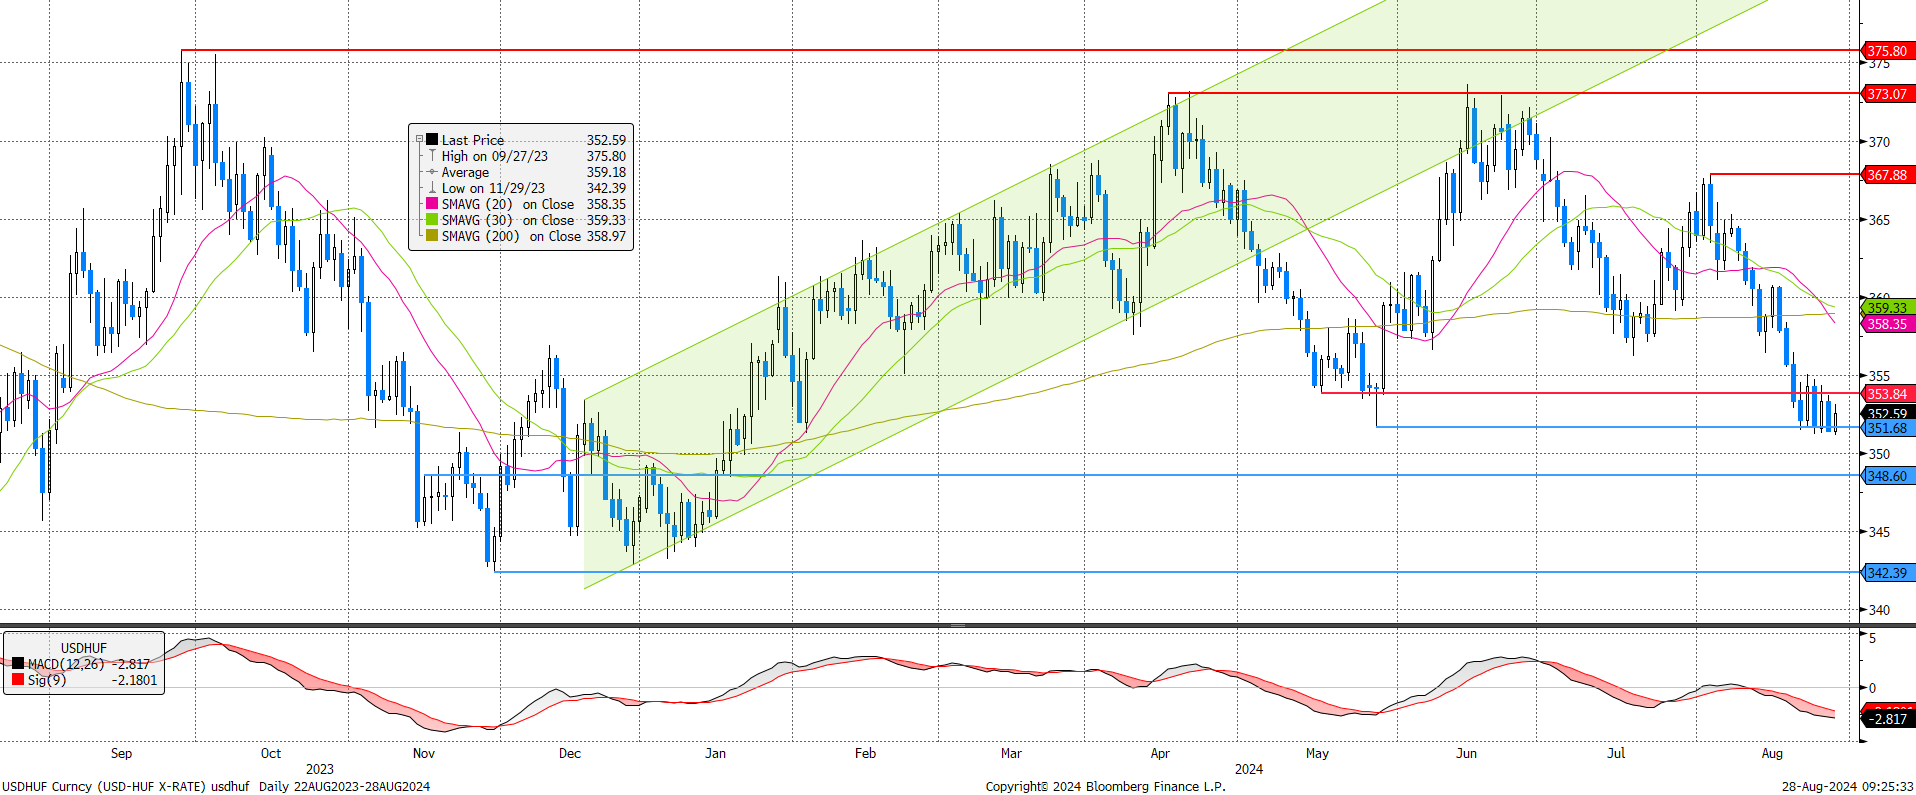Image resolution: width=1916 pixels, height=795 pixels.
Task: Click the red 373.07 axis price tag
Action: pyautogui.click(x=1887, y=94)
